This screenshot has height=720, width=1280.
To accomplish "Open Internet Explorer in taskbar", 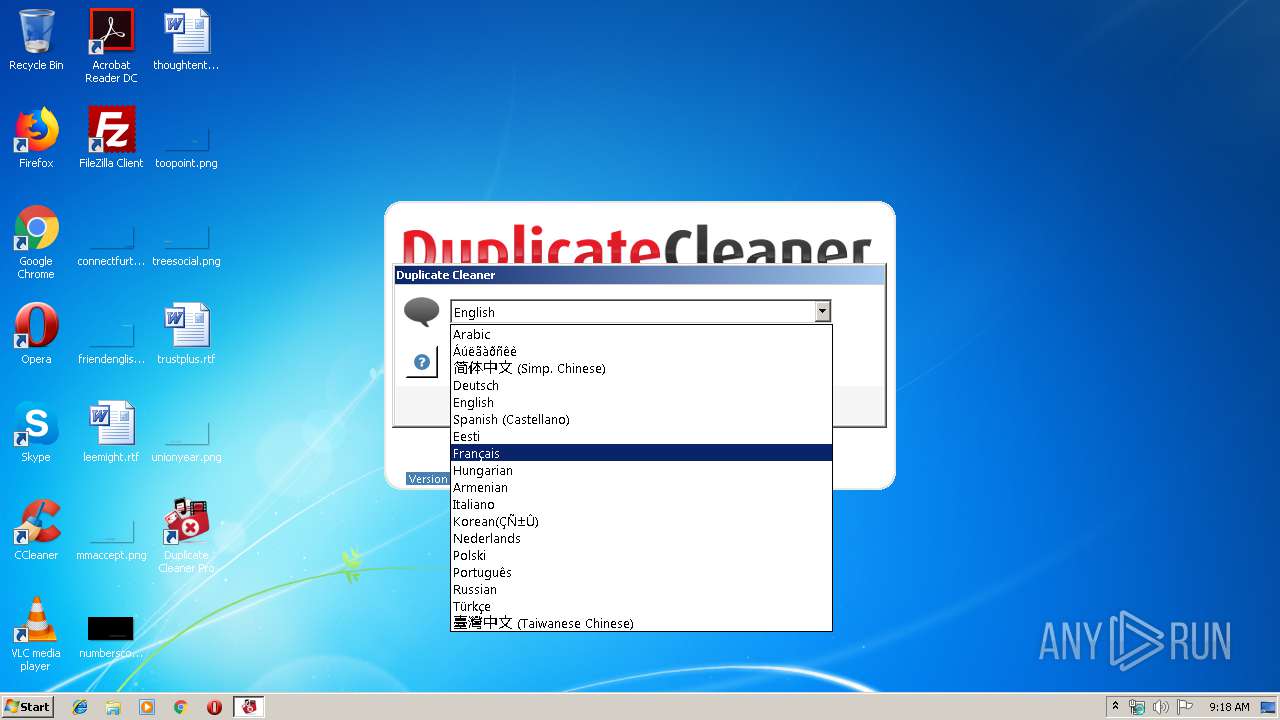I will (x=80, y=707).
